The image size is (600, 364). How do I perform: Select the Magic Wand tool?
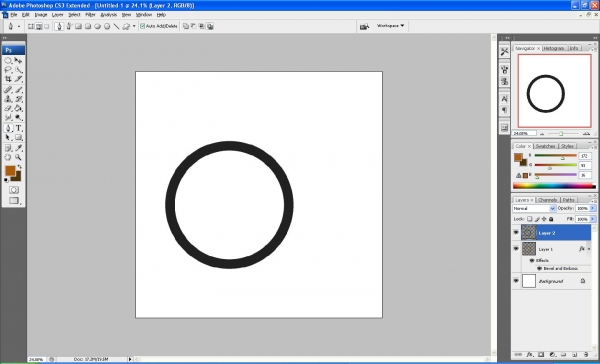coord(18,70)
